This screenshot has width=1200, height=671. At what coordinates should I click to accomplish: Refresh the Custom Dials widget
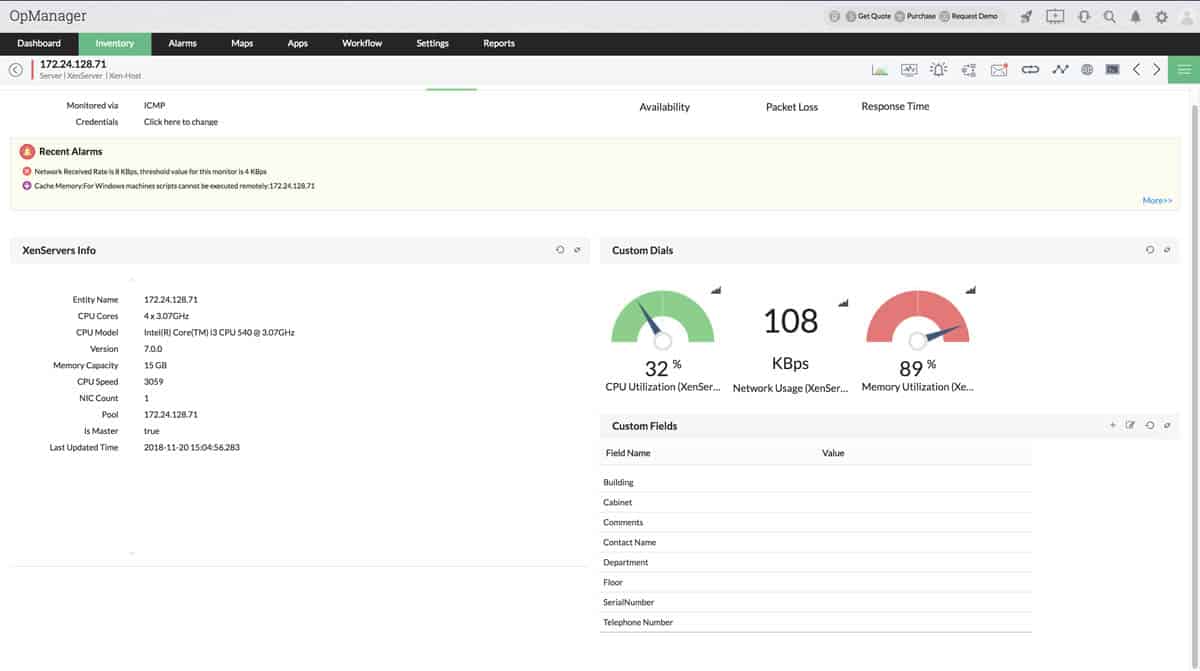[1150, 249]
